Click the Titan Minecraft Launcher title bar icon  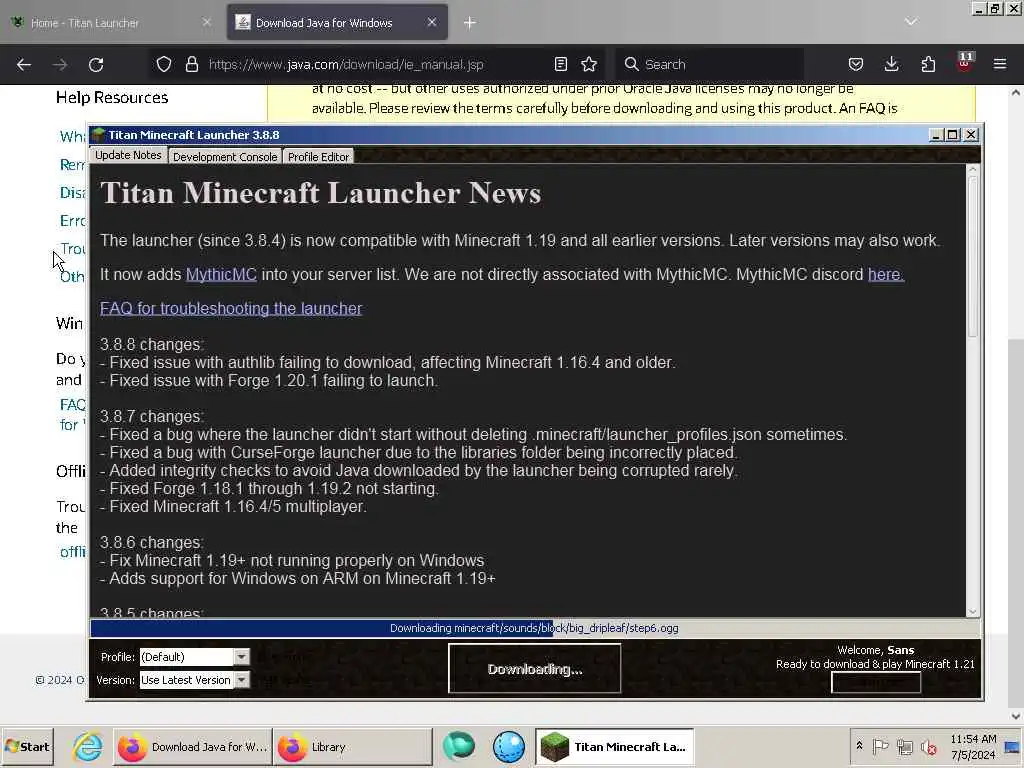coord(98,135)
